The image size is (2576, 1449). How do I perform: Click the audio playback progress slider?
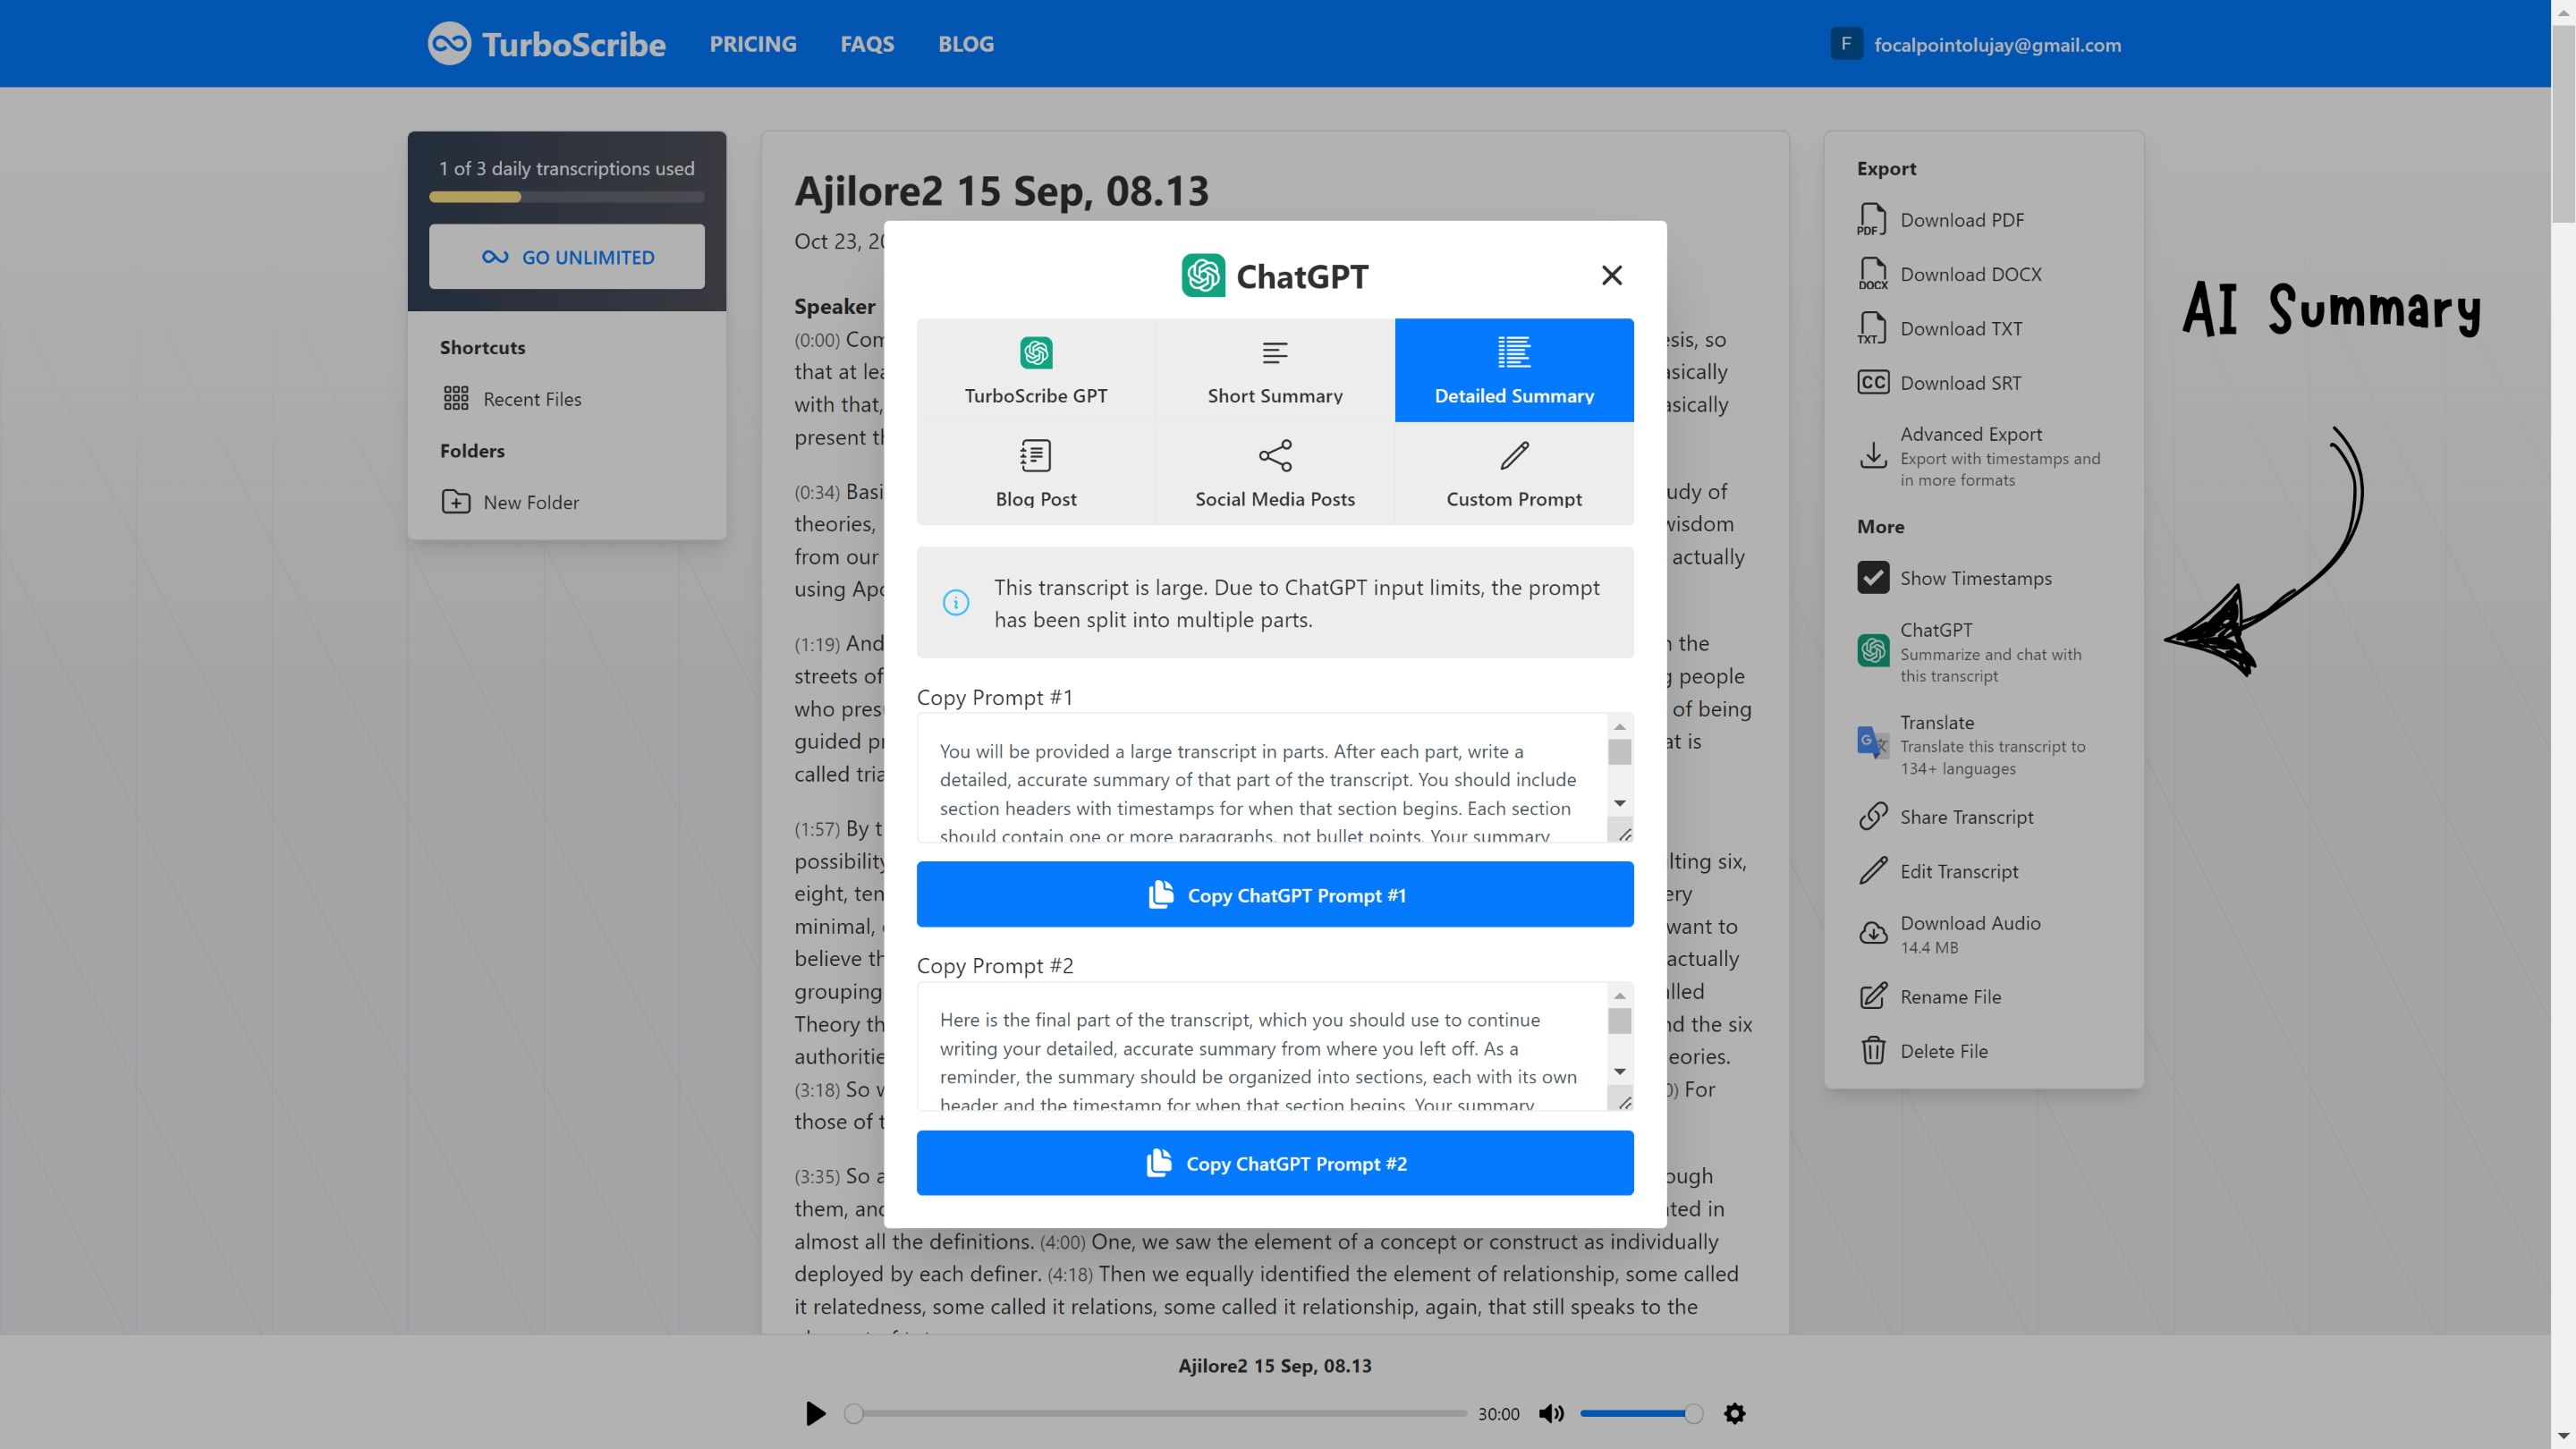[x=1157, y=1413]
